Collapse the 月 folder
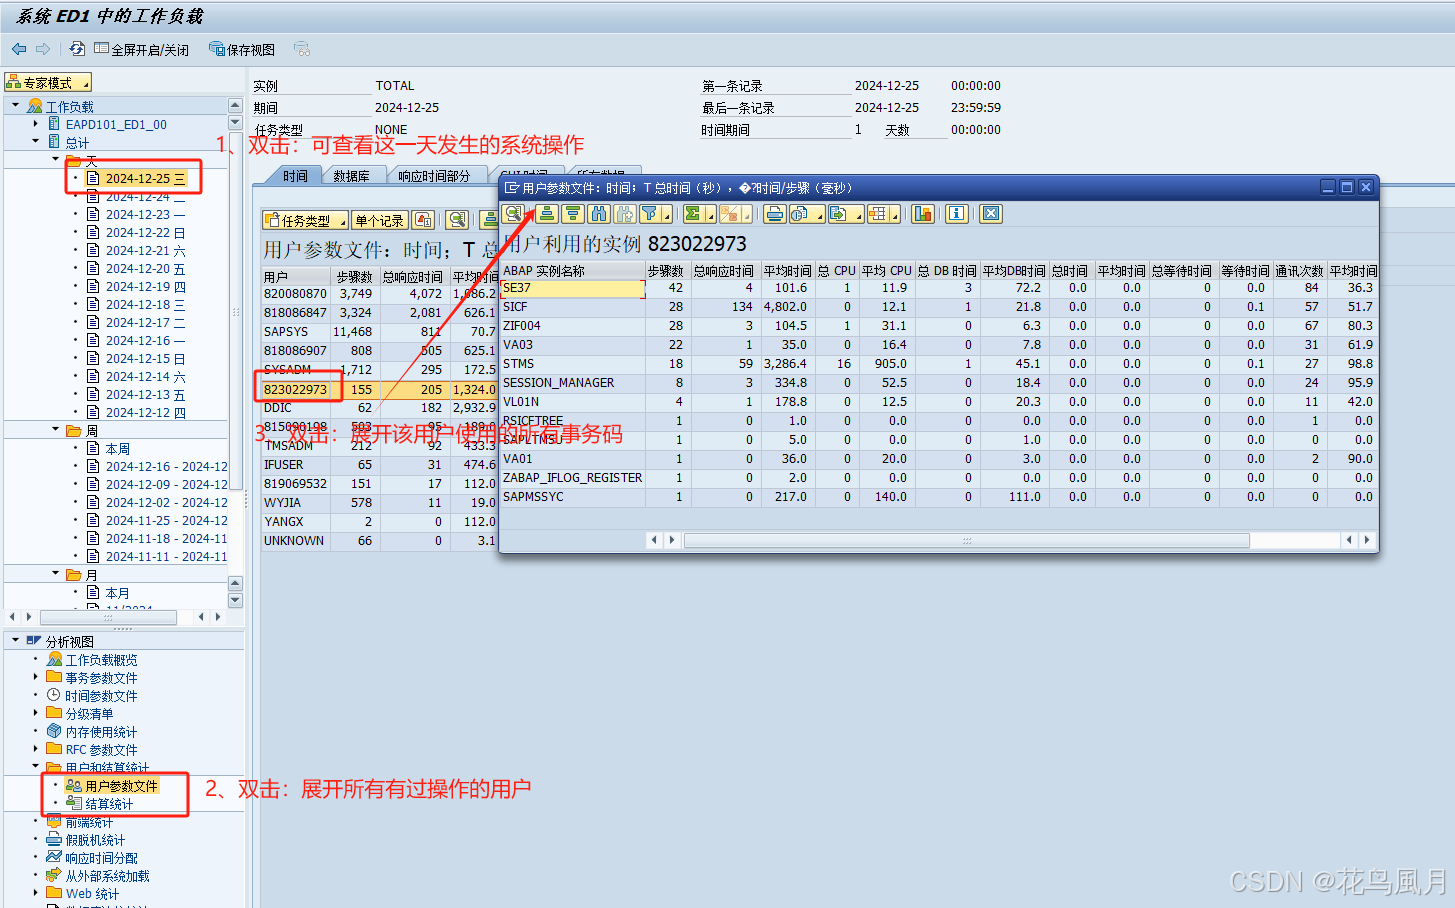 (x=55, y=574)
